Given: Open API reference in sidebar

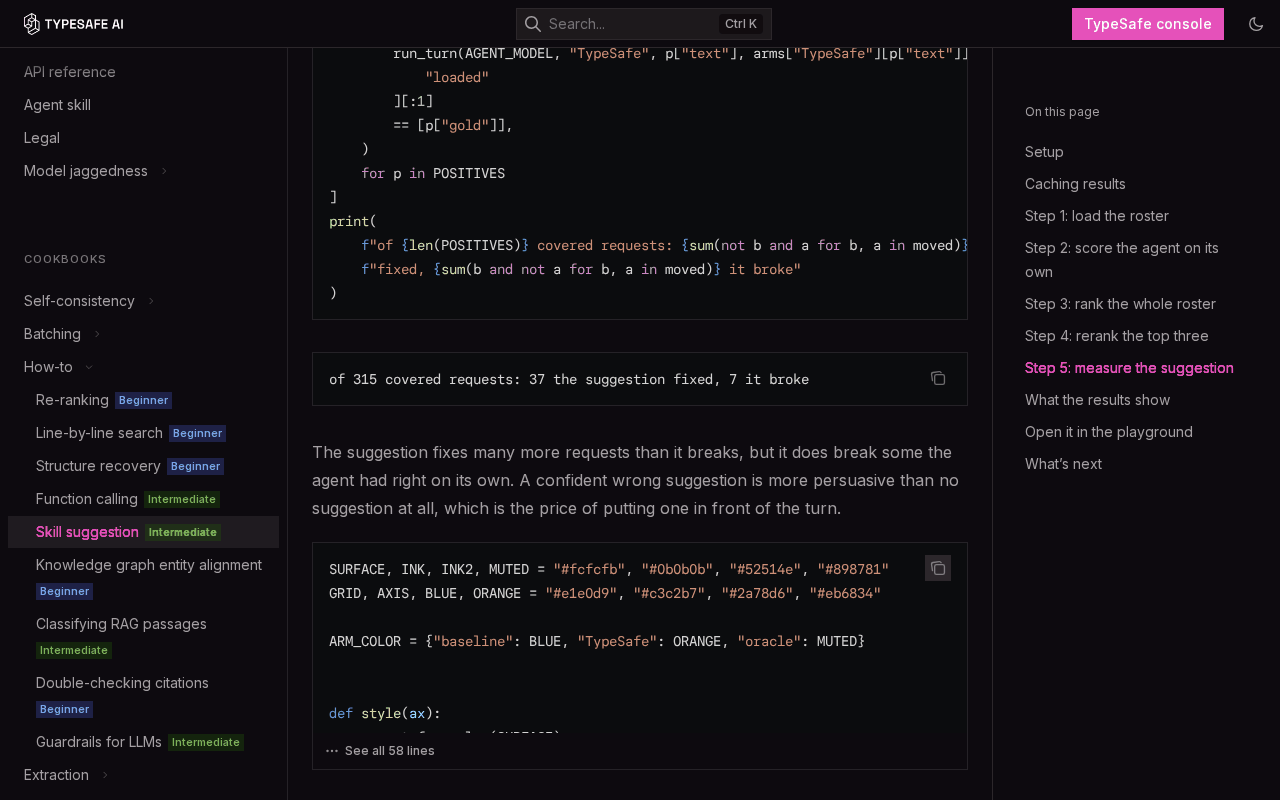Looking at the screenshot, I should tap(70, 72).
